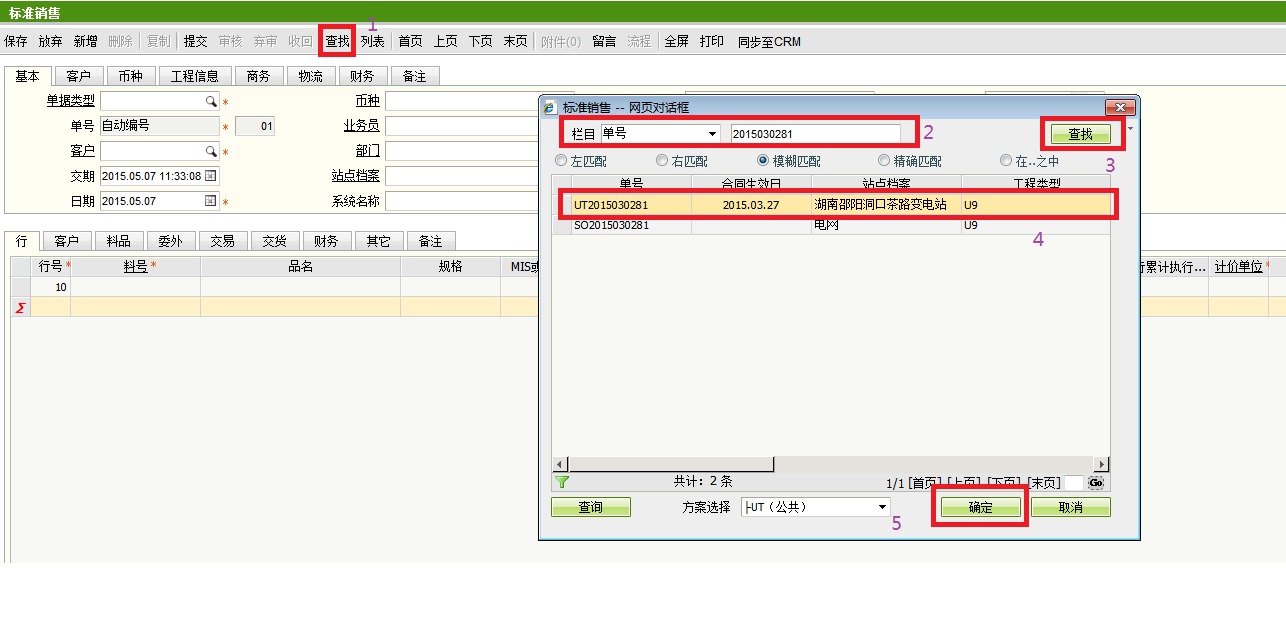Click the right arrow on horizontal scrollbar

point(1101,464)
